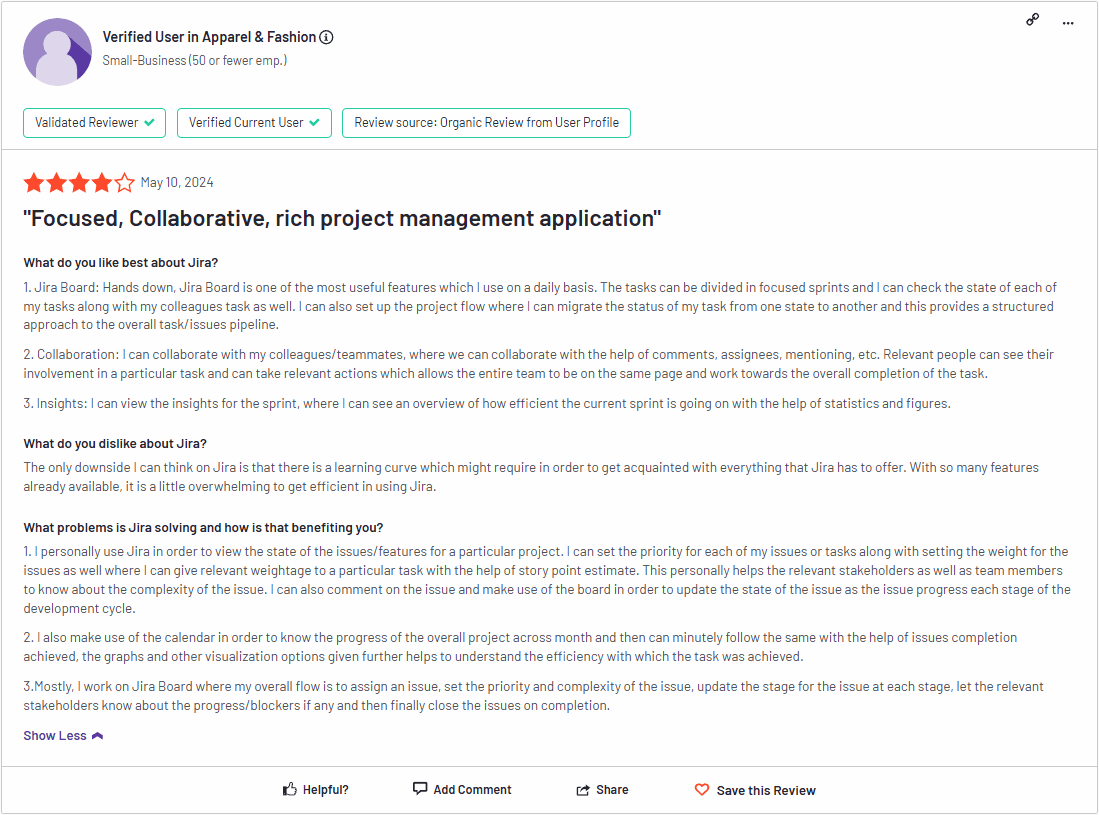Click the Share arrow icon

tap(582, 790)
